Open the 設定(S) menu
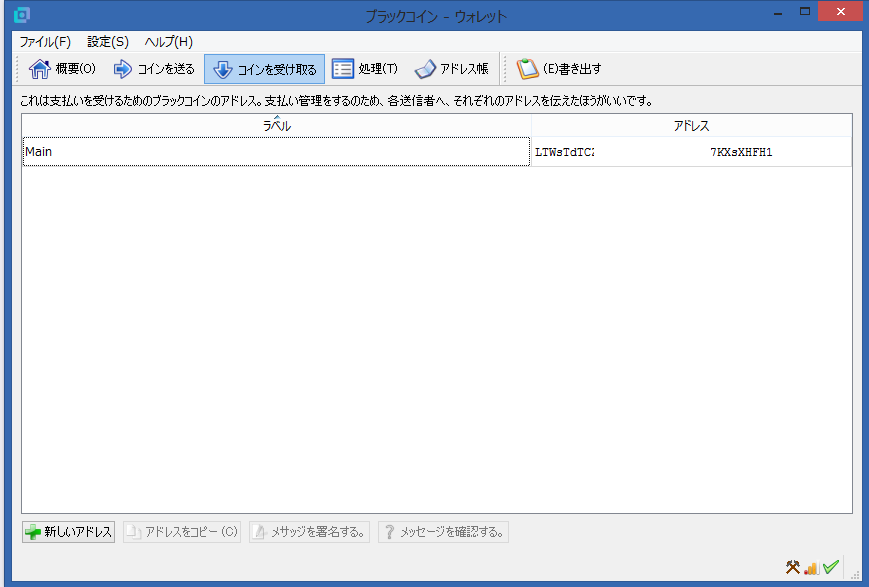 point(108,42)
